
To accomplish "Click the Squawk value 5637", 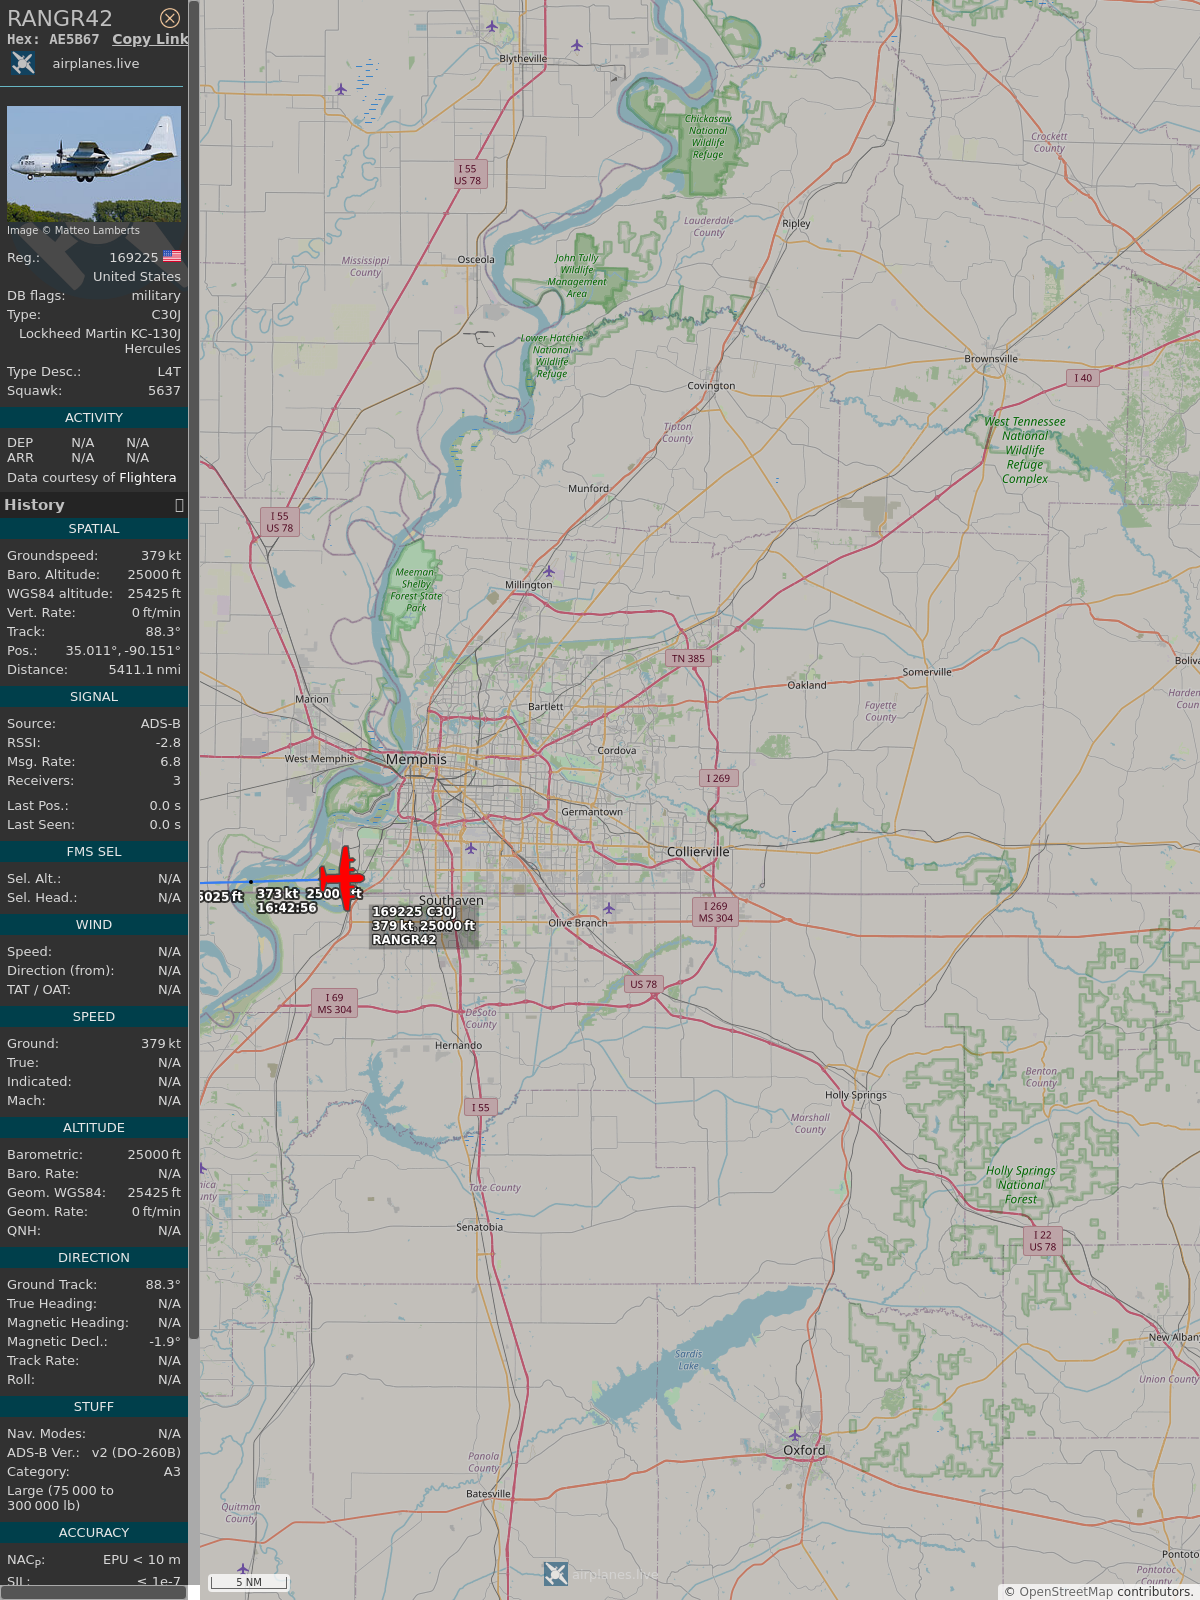I will coord(164,391).
